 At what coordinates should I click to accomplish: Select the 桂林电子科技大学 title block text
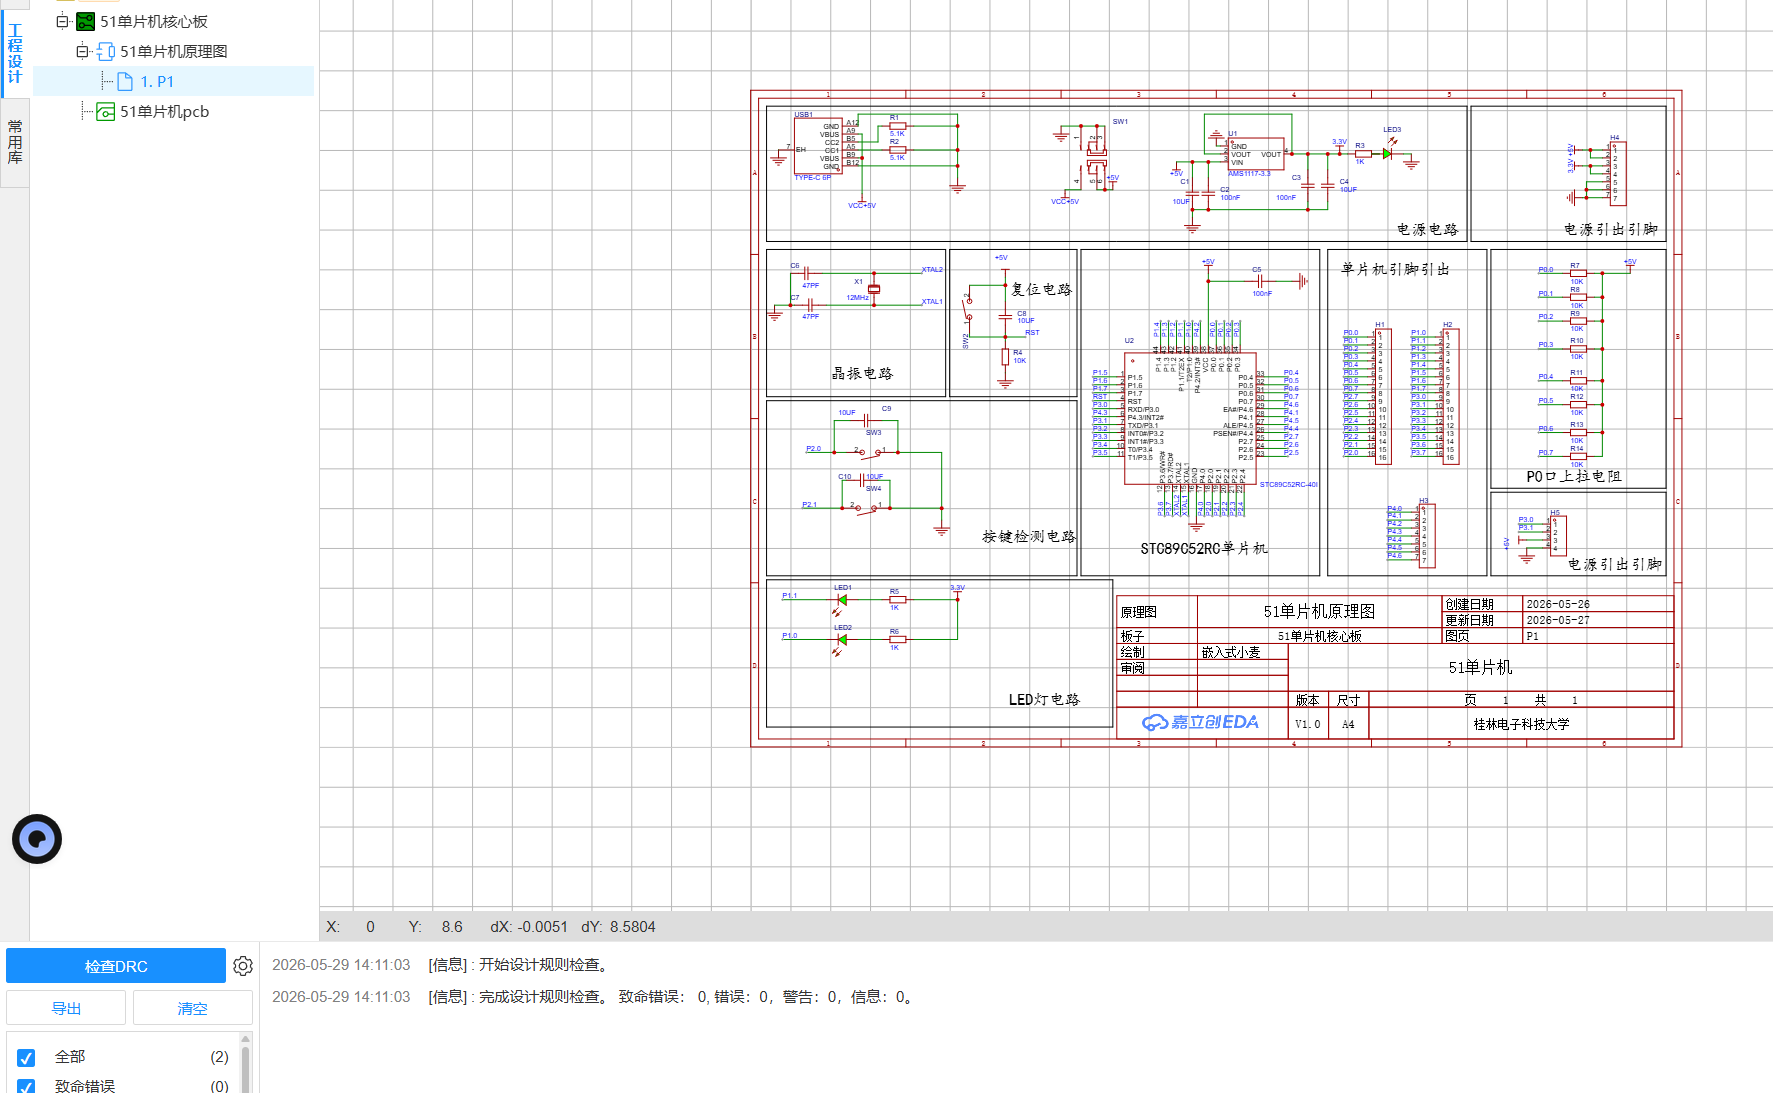tap(1521, 724)
